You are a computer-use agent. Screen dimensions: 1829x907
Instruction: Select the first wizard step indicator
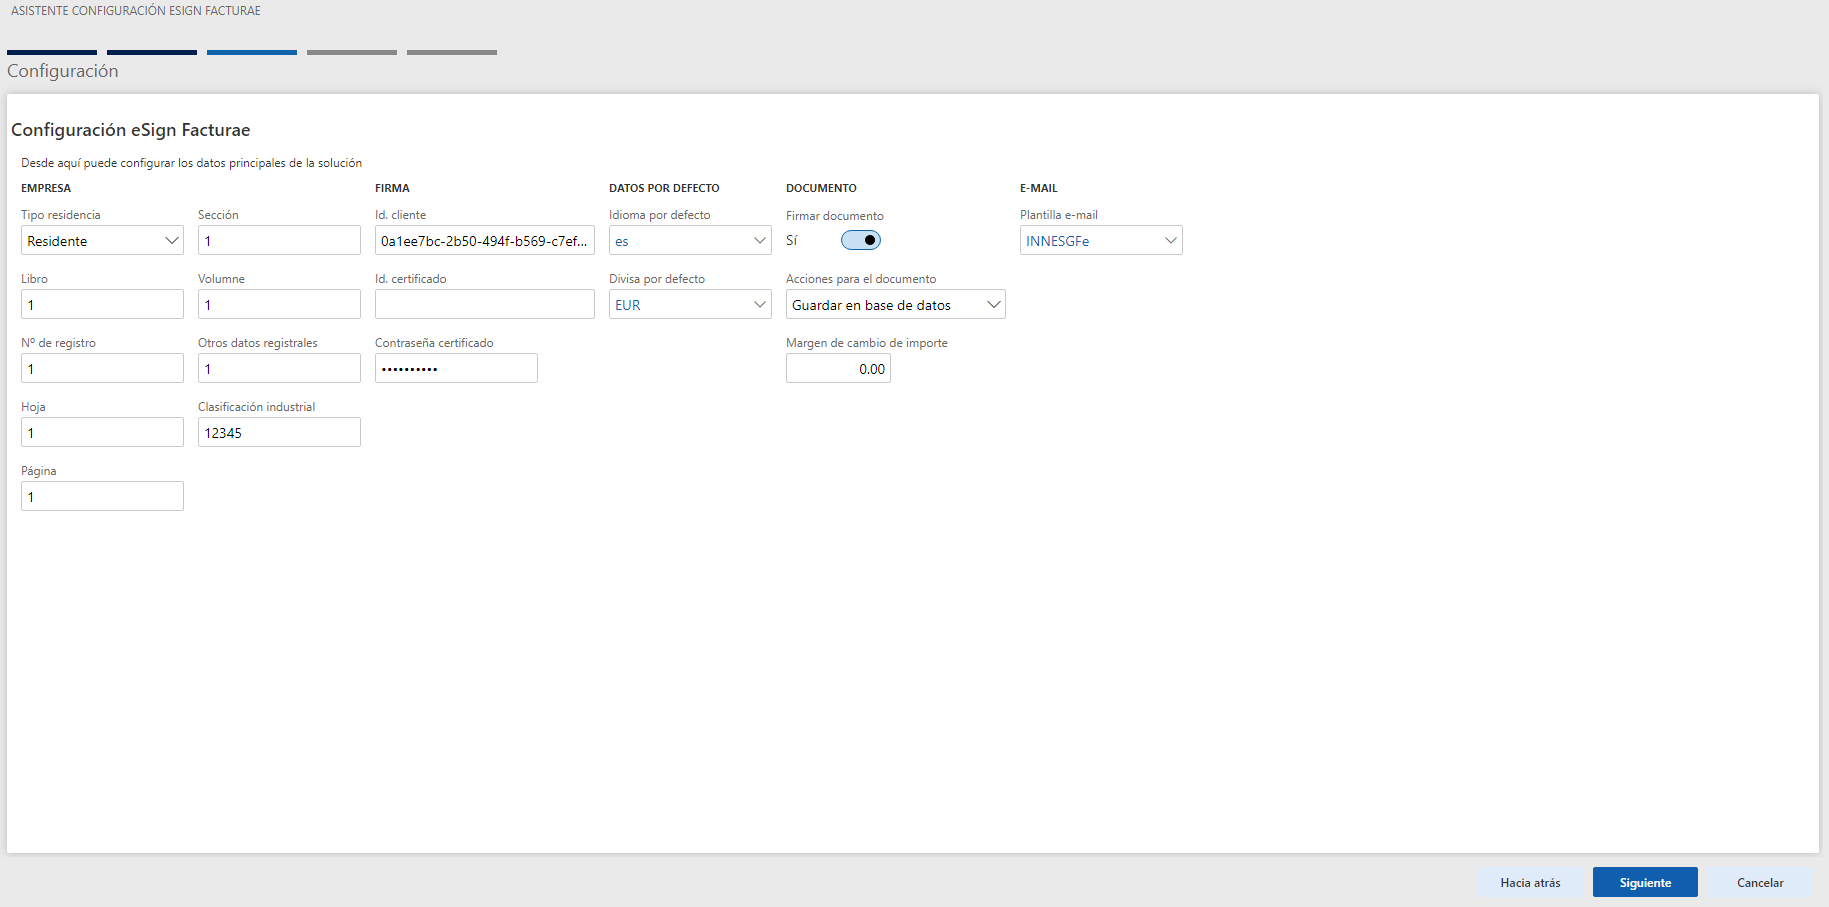[52, 52]
